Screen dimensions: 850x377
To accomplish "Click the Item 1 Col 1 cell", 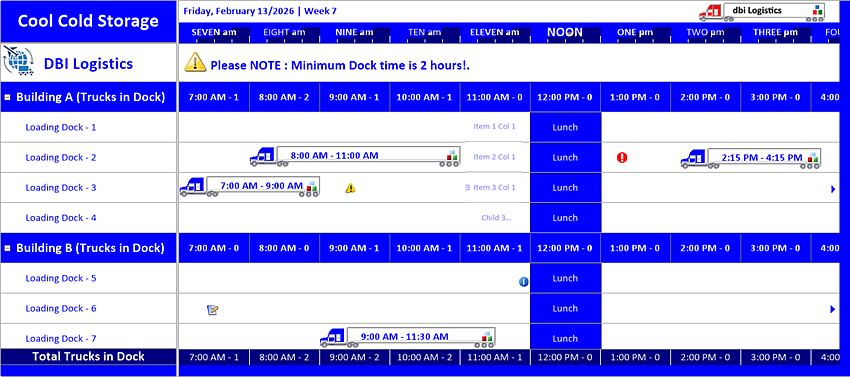I will pyautogui.click(x=494, y=126).
